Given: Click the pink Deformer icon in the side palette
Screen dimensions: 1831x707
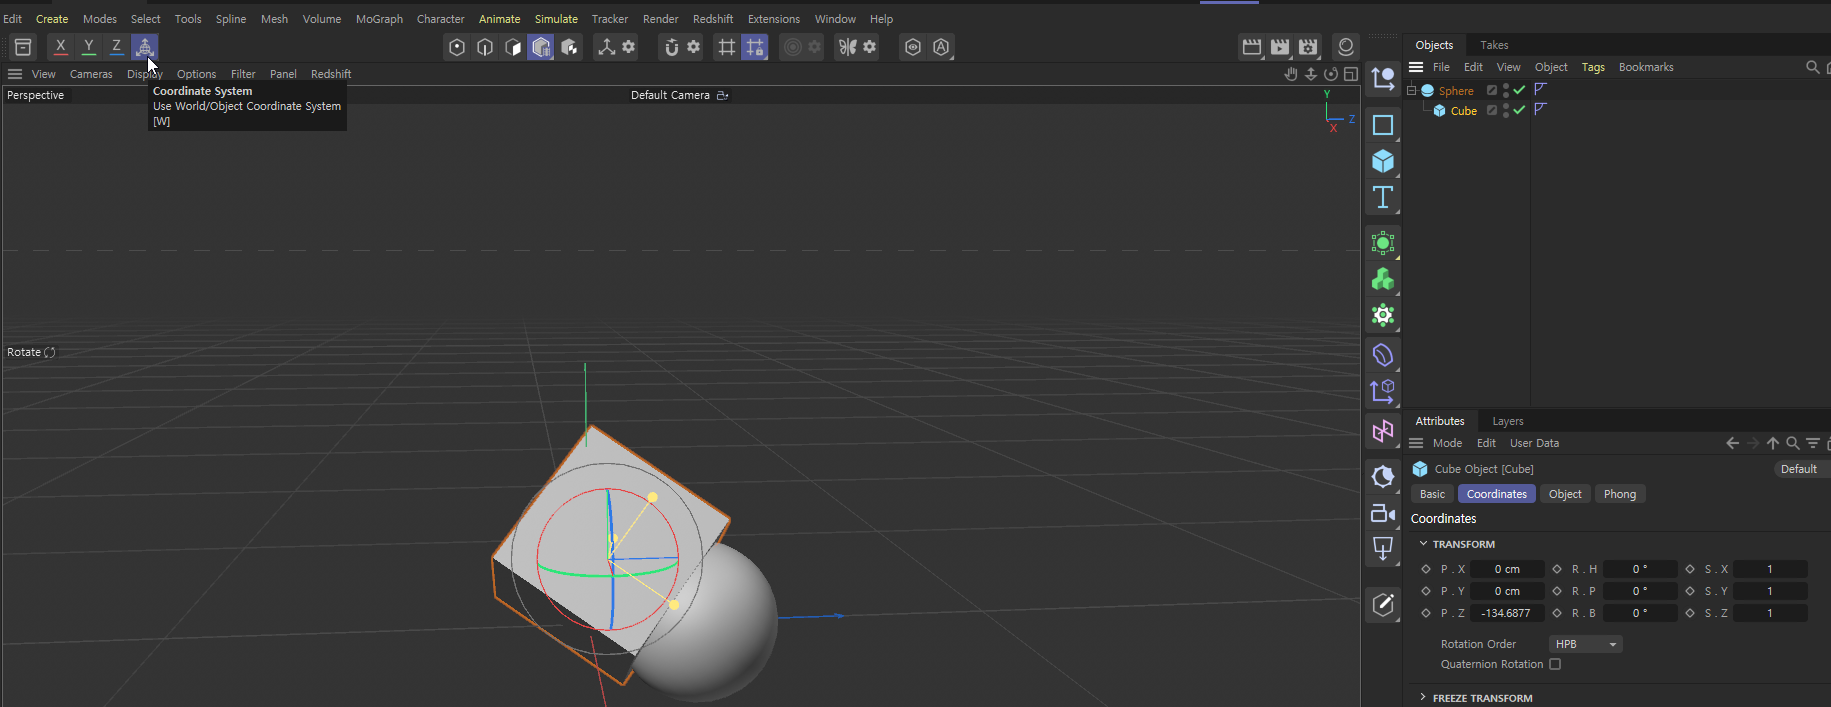Looking at the screenshot, I should click(1383, 431).
